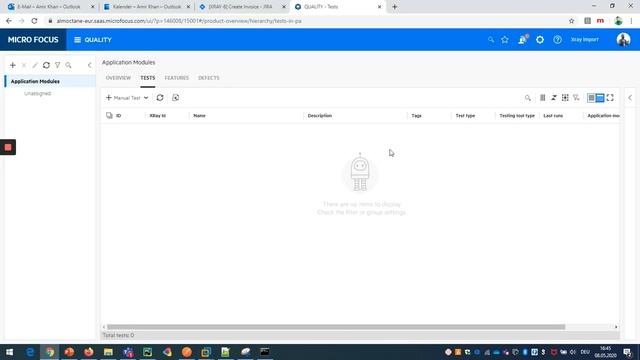The height and width of the screenshot is (360, 640).
Task: Sort by the ID column header
Action: (118, 116)
